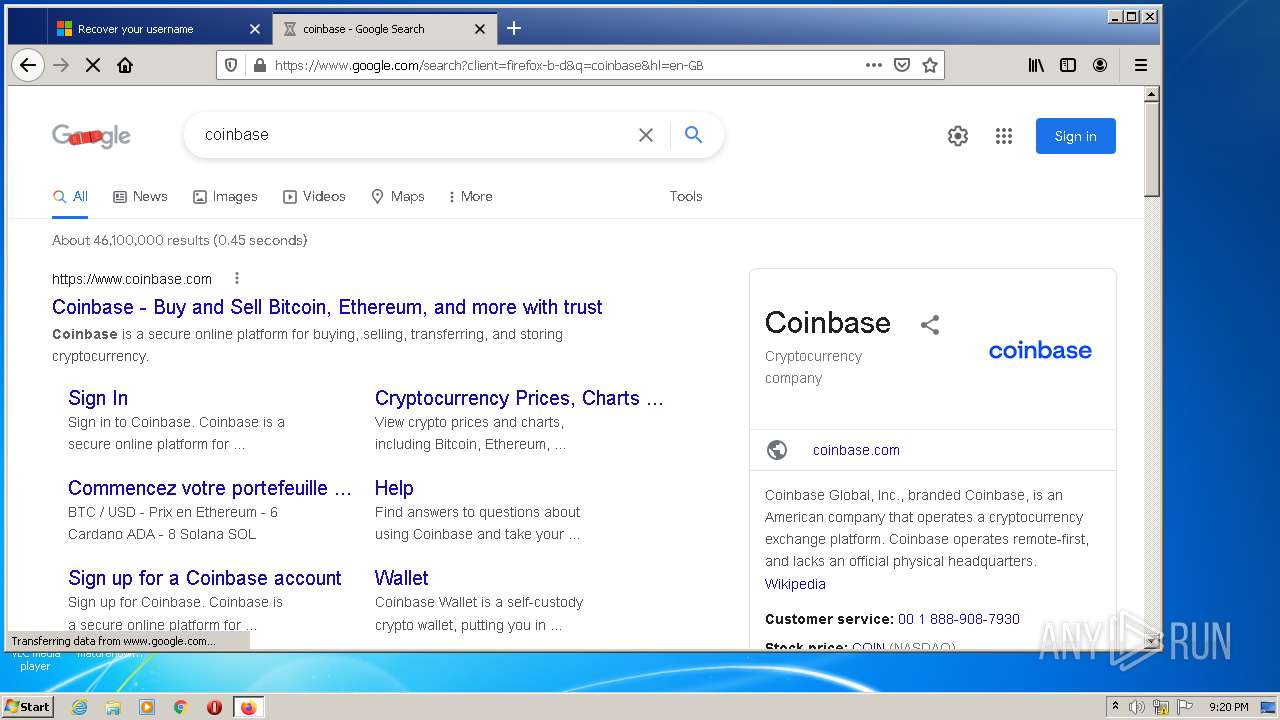The width and height of the screenshot is (1280, 720).
Task: Call customer service number link
Action: [959, 619]
